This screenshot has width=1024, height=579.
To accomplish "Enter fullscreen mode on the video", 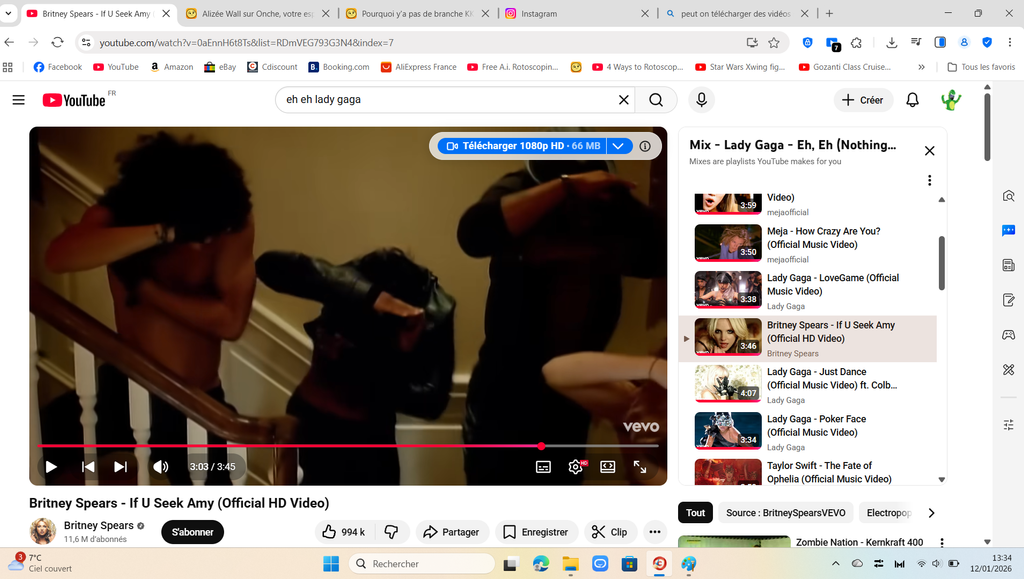I will coord(640,467).
